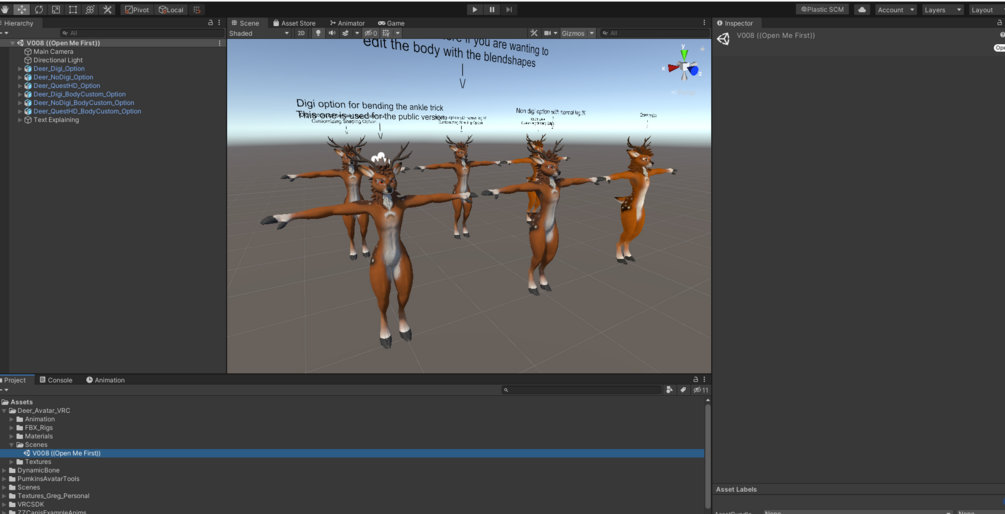Screen dimensions: 1005x514
Task: Expand Deer_Digi_Option in Hierarchy
Action: point(20,69)
